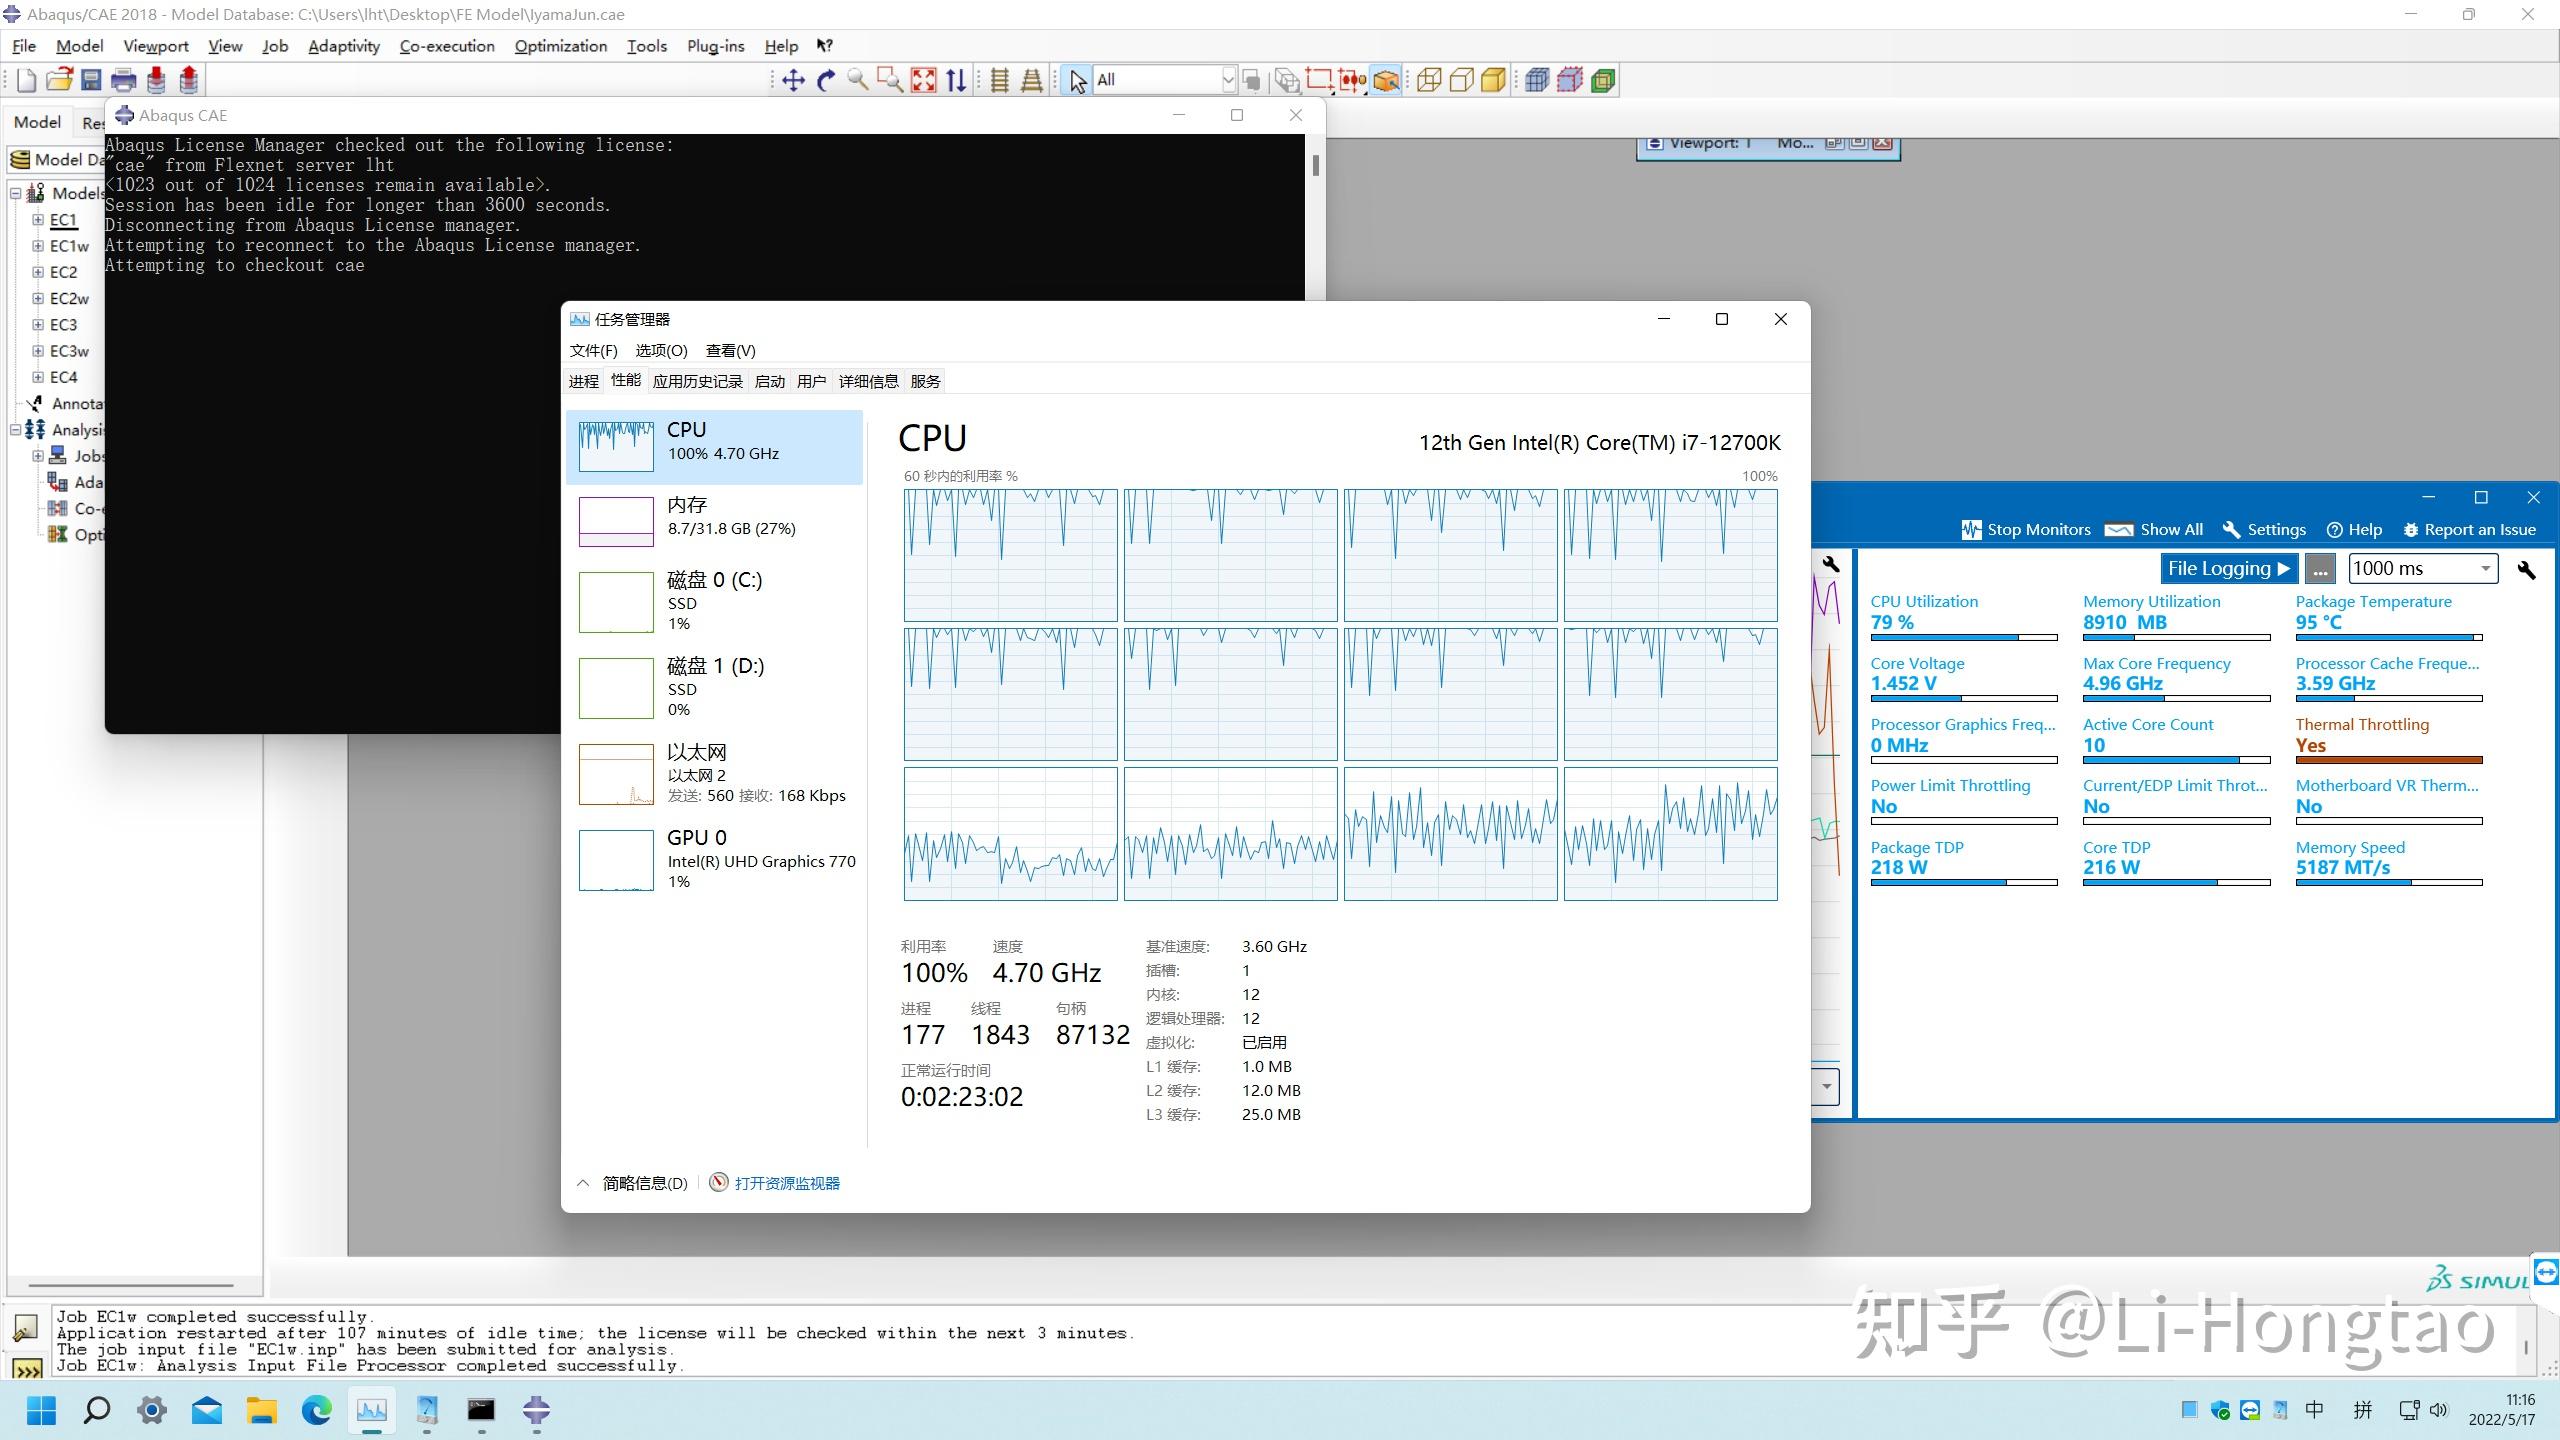Click the What's This help pointer icon
Screen dimensions: 2560x1440
coord(824,46)
